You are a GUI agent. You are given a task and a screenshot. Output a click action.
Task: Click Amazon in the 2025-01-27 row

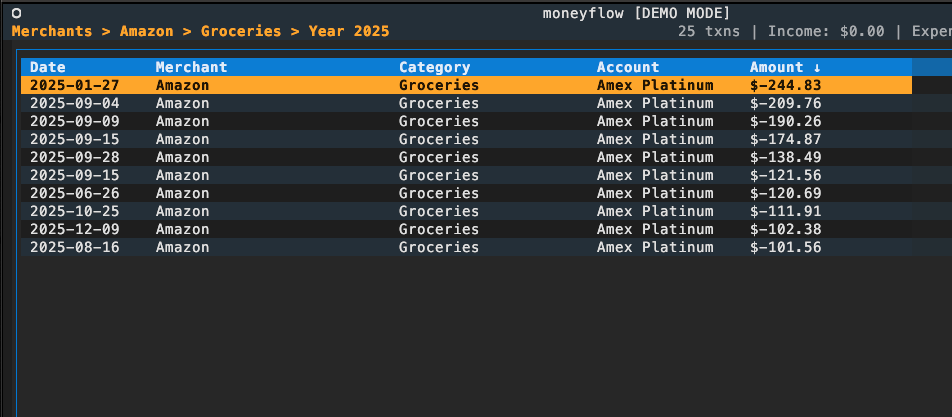coord(182,85)
